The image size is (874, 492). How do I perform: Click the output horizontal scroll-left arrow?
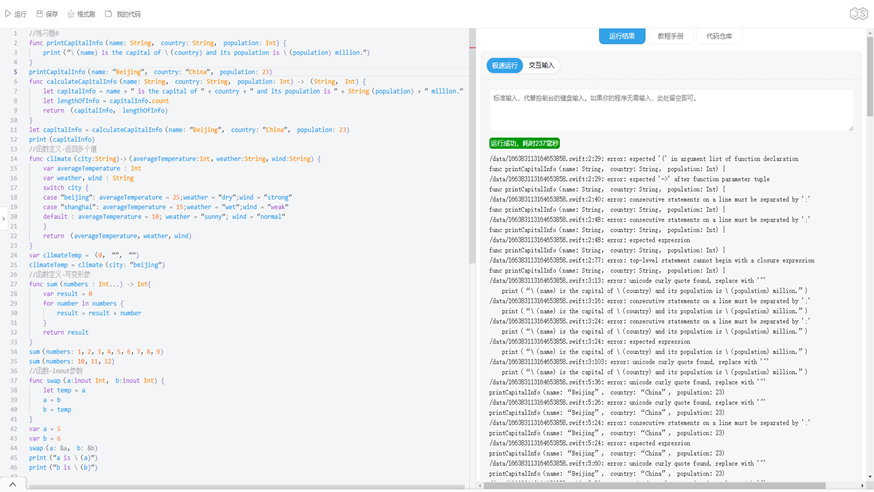point(480,486)
